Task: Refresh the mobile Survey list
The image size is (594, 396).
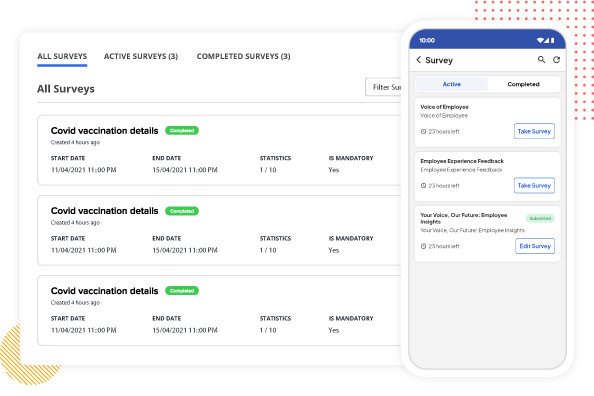Action: coord(556,59)
